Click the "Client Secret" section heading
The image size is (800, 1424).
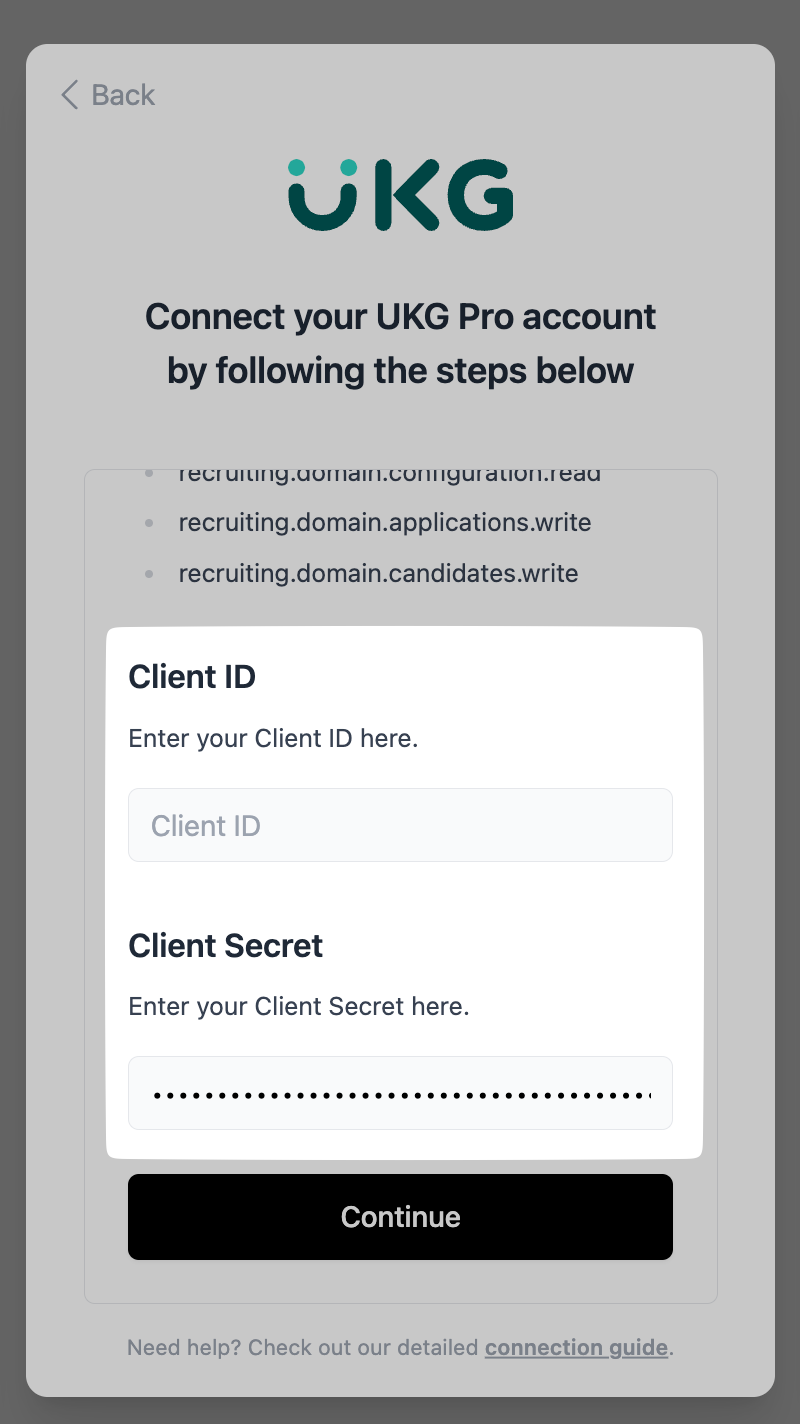tap(226, 945)
